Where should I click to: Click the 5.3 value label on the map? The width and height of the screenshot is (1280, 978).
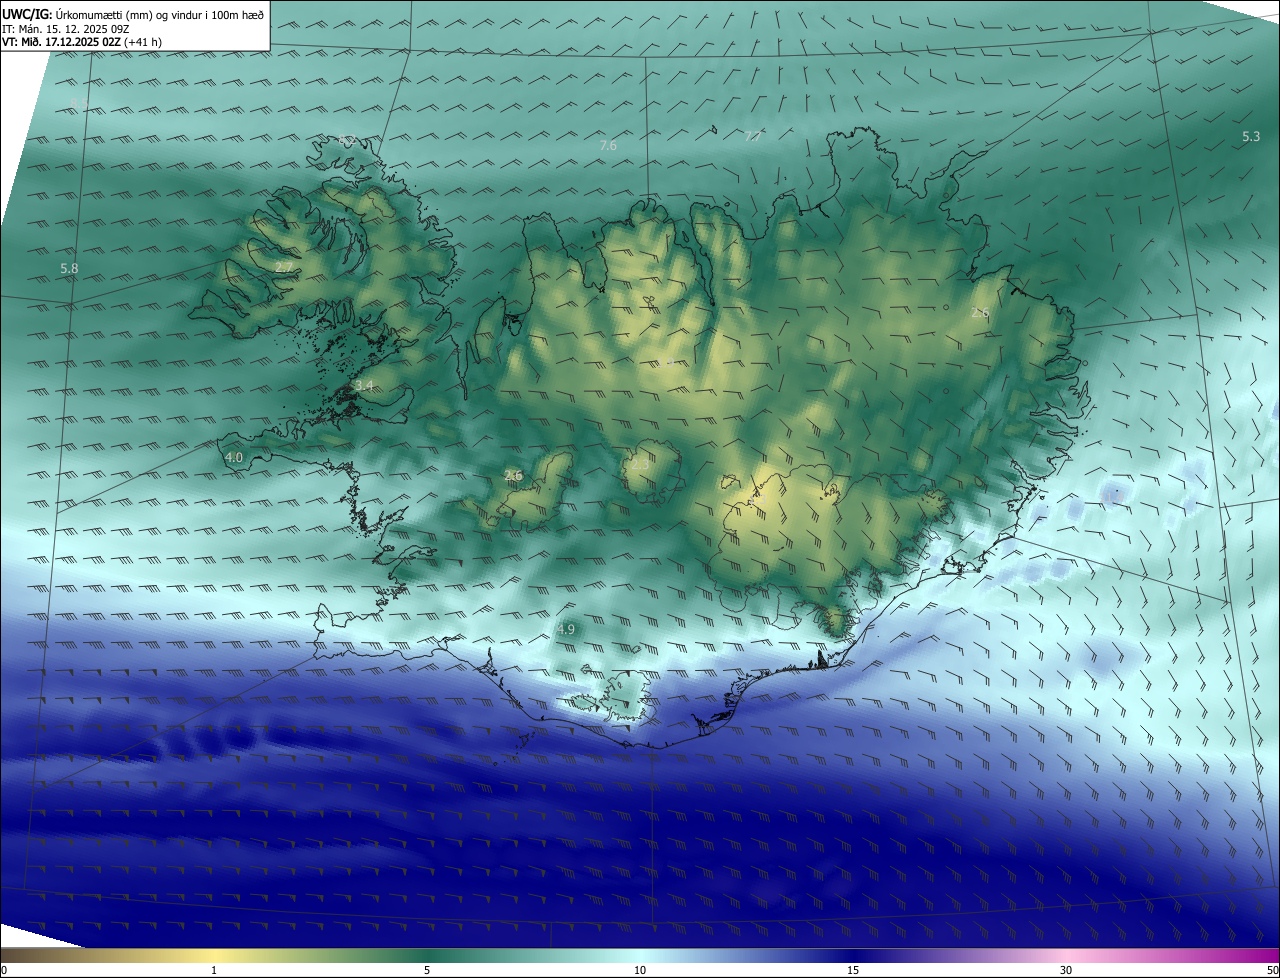(x=1251, y=136)
